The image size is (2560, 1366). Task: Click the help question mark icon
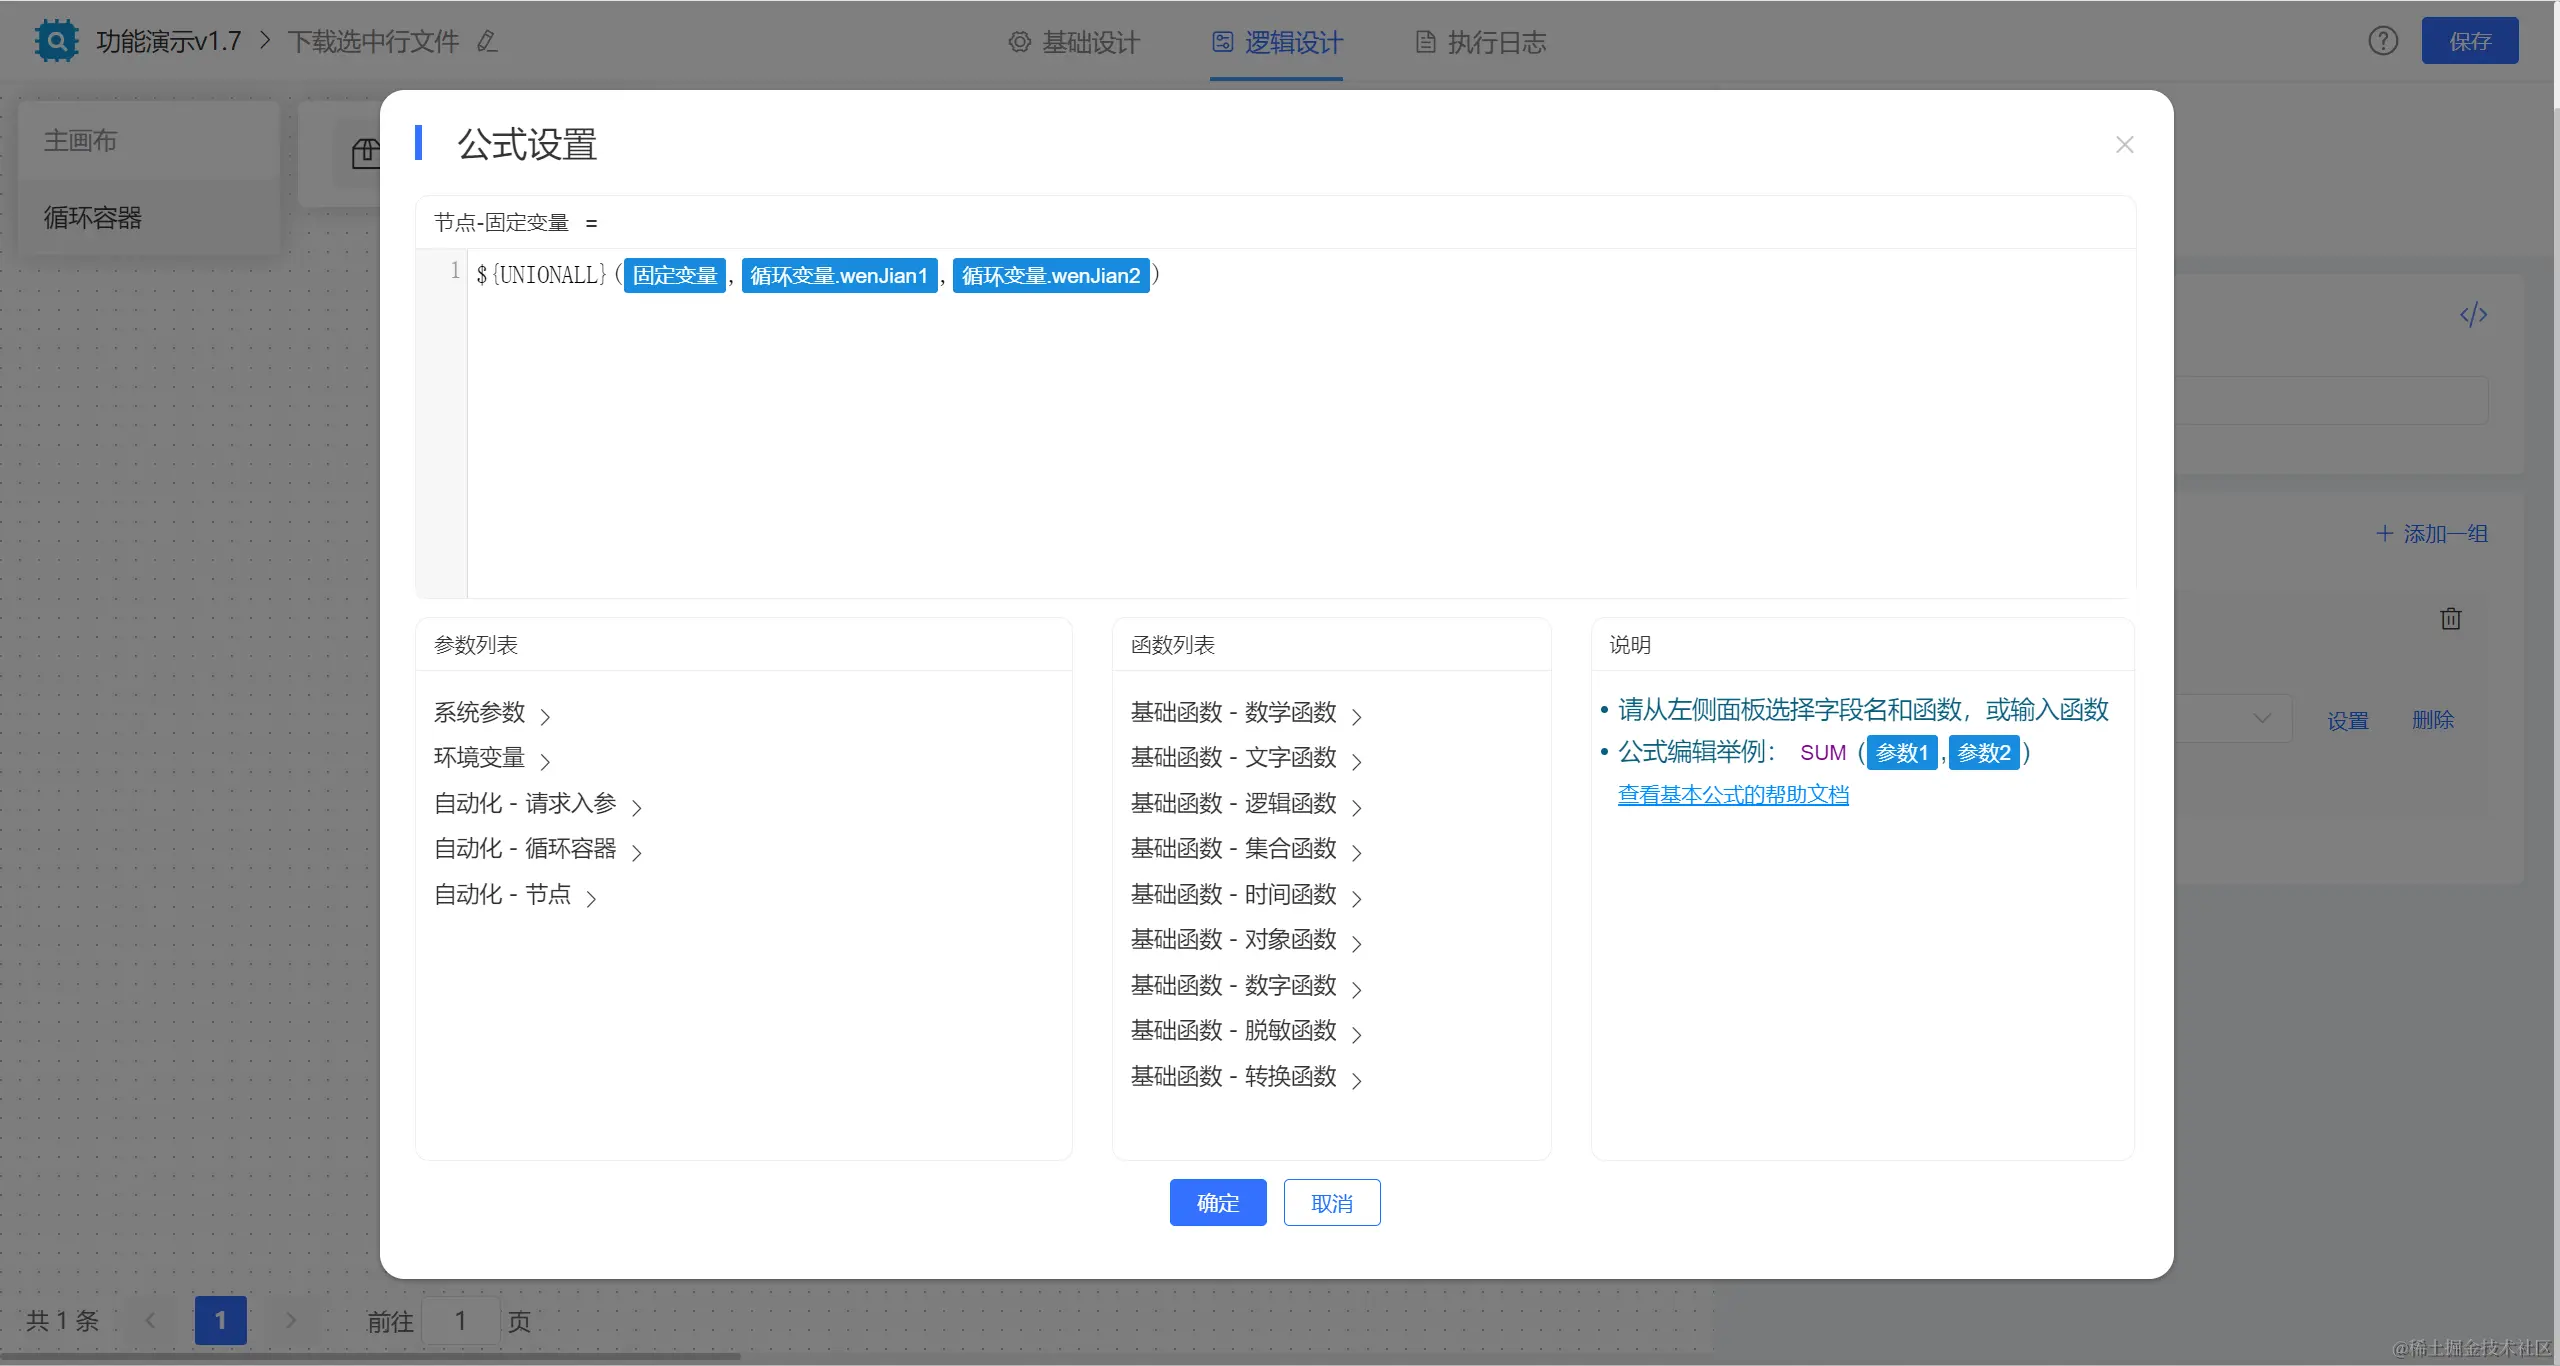click(2382, 41)
